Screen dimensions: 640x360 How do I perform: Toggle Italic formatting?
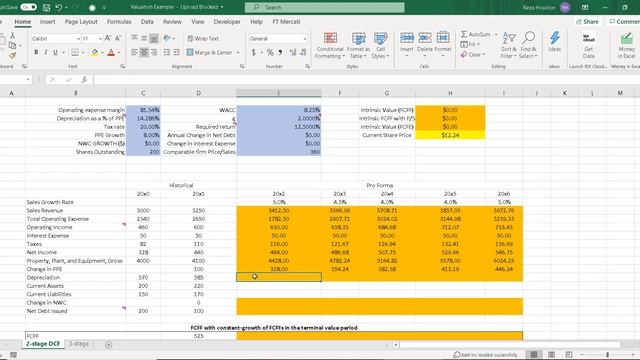tap(46, 52)
